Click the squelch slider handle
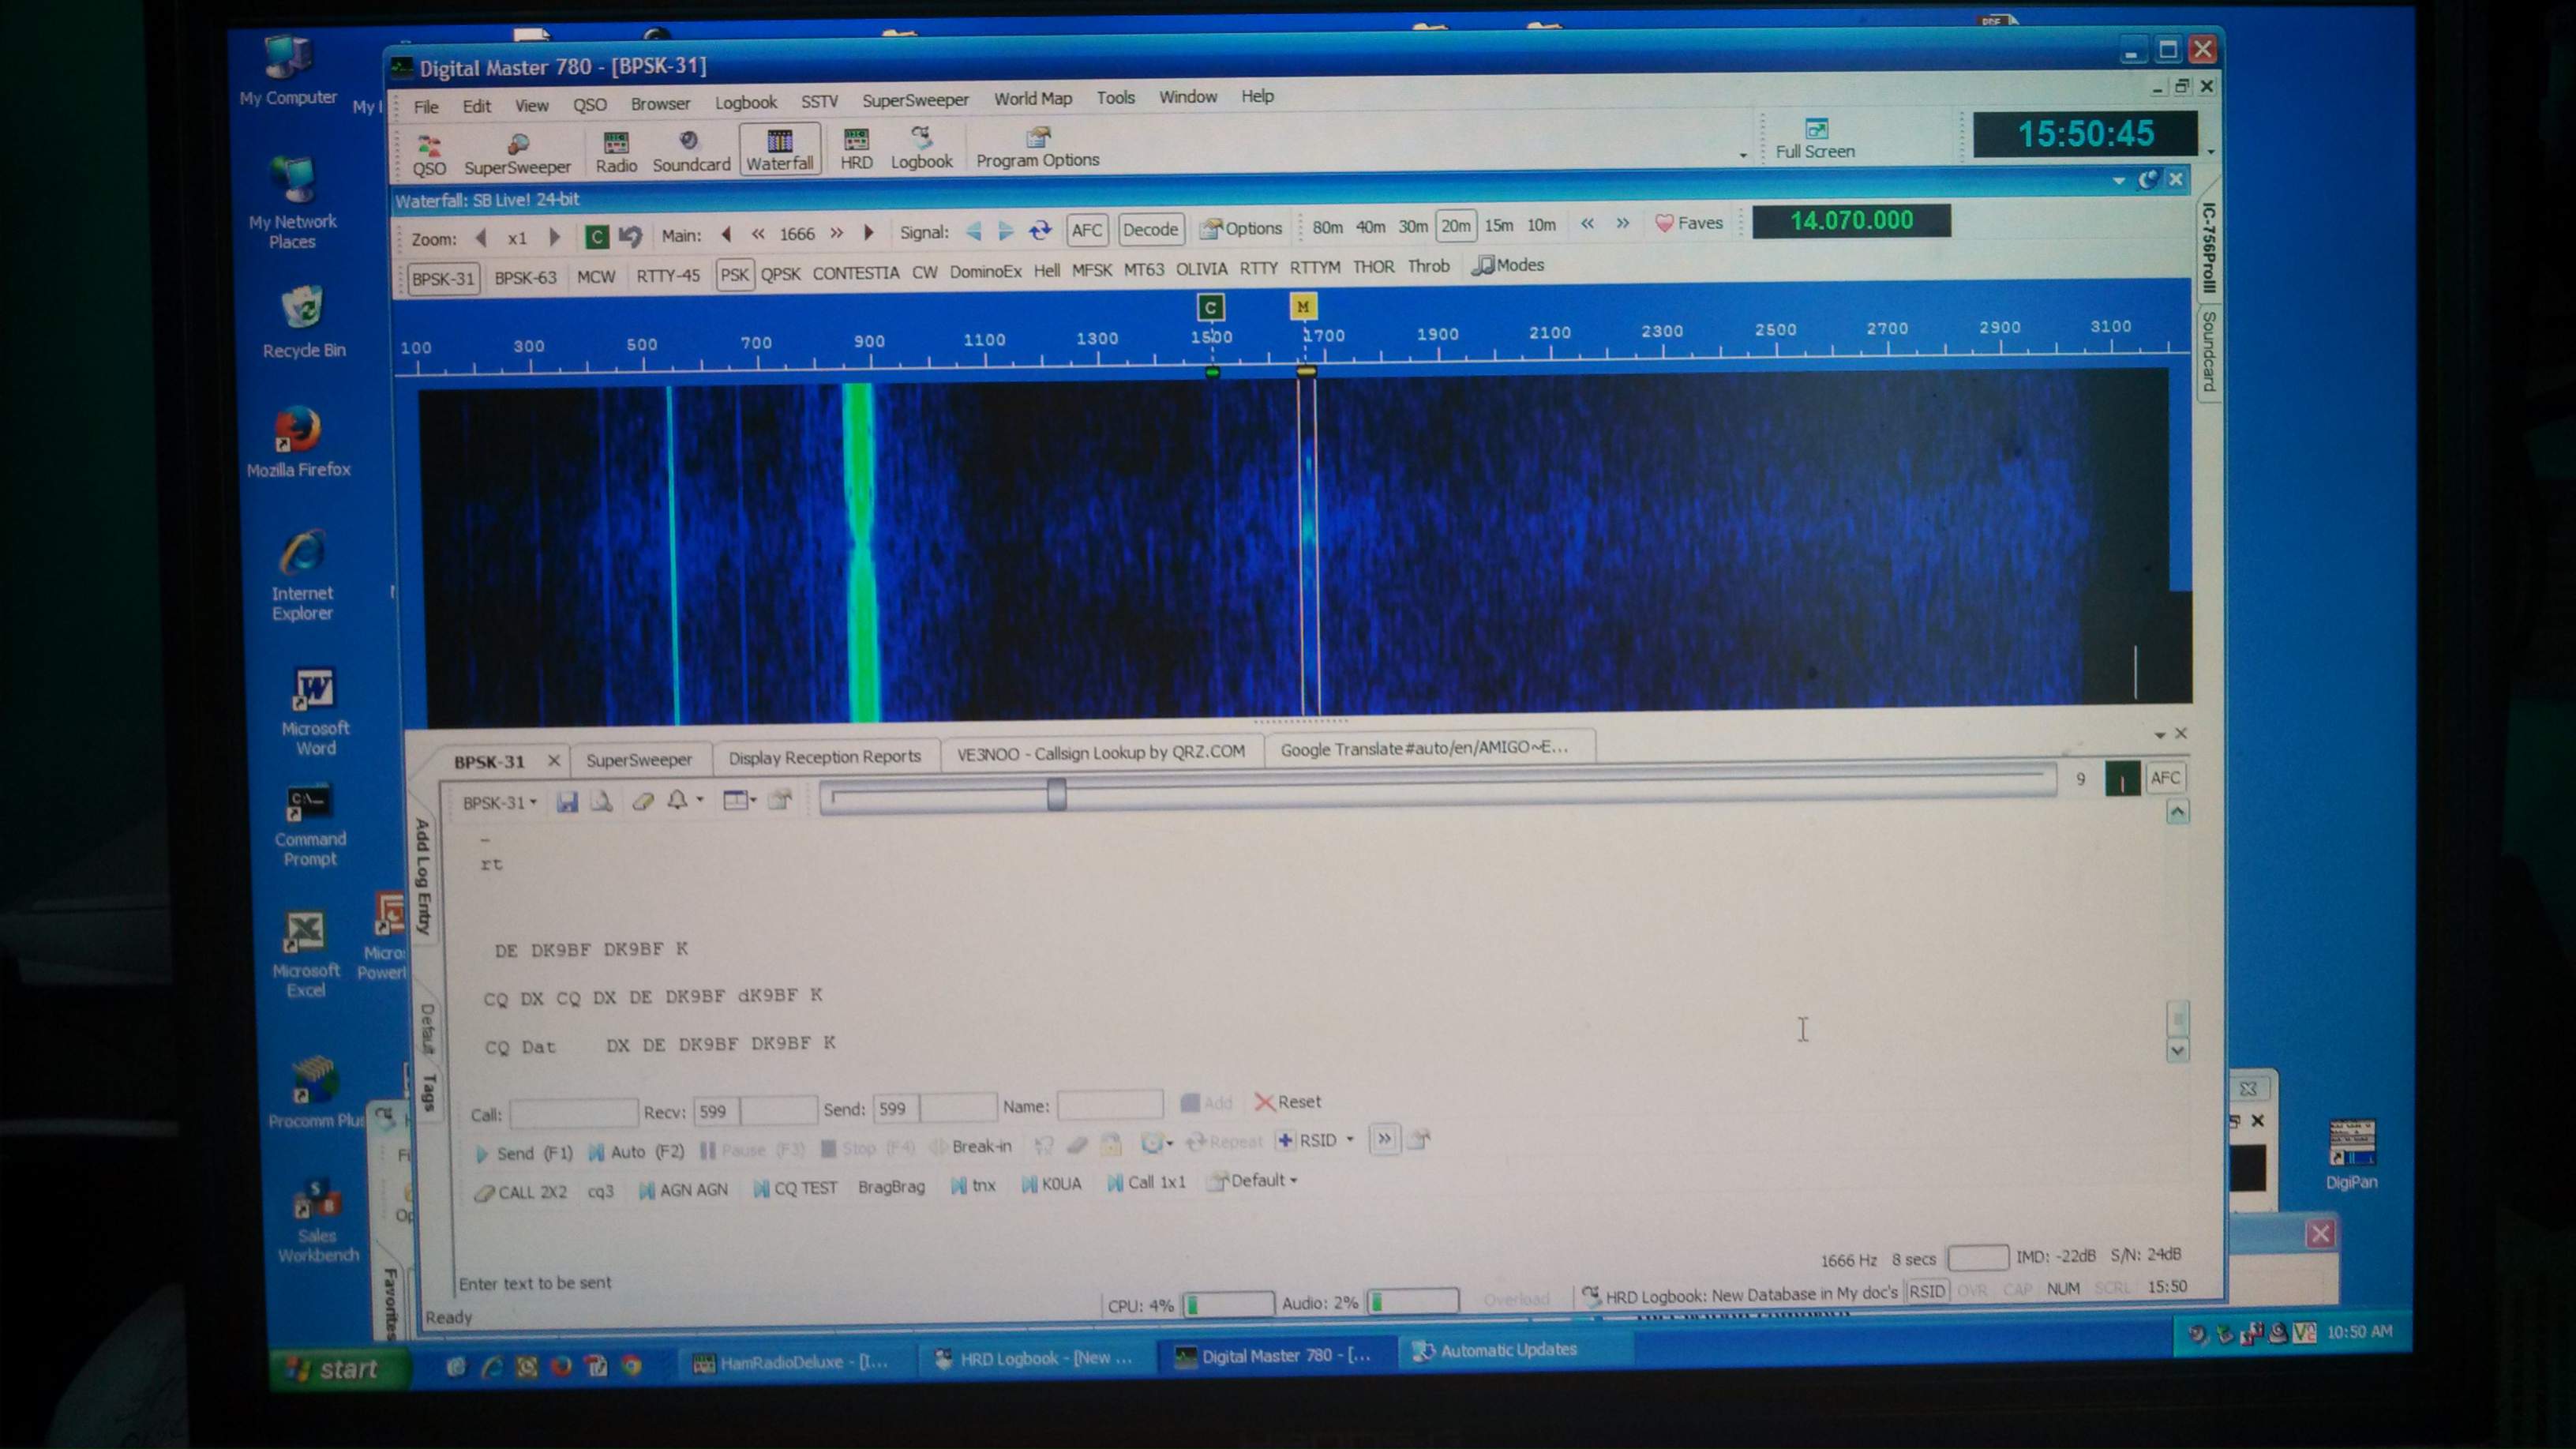 click(1056, 796)
